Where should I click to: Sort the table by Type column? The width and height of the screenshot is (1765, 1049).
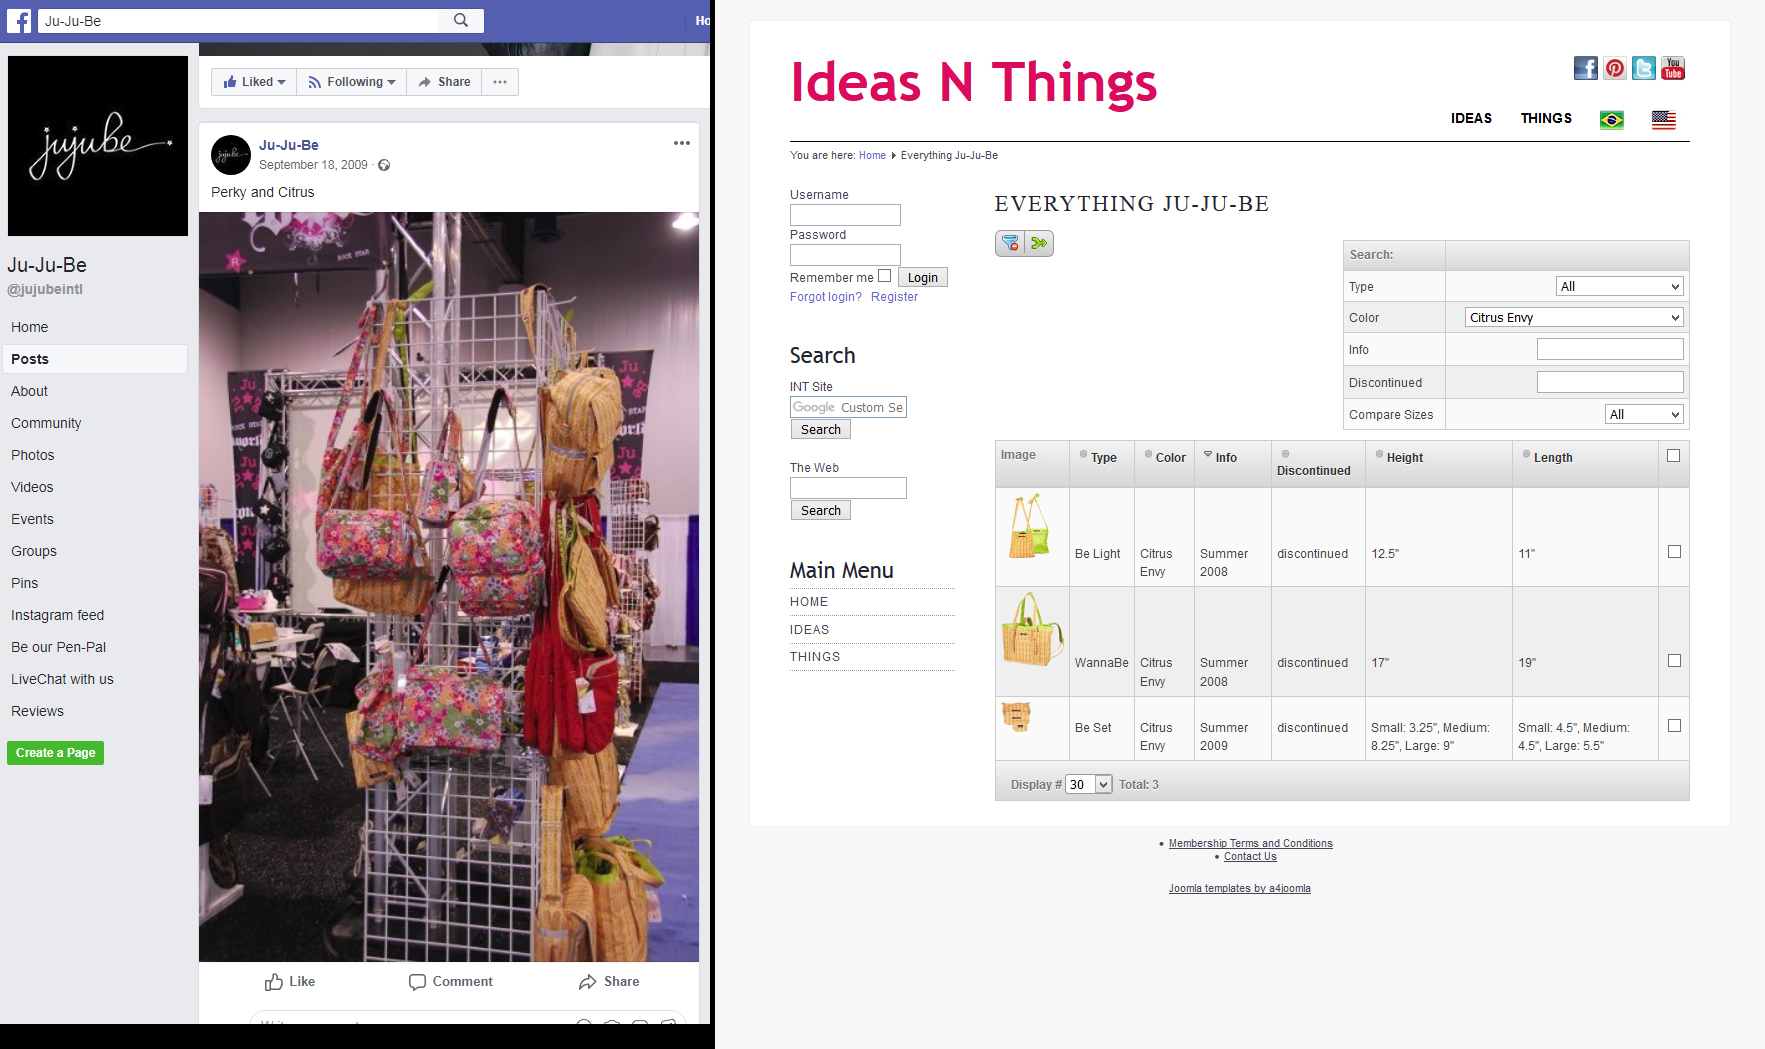(1104, 458)
